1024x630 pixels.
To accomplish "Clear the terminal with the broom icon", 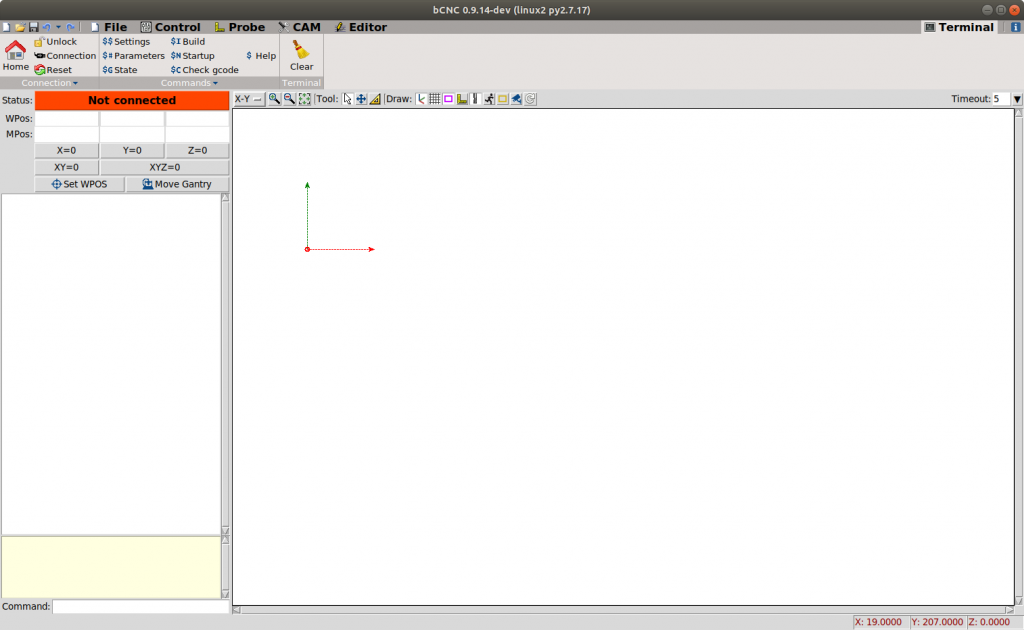I will tap(301, 55).
